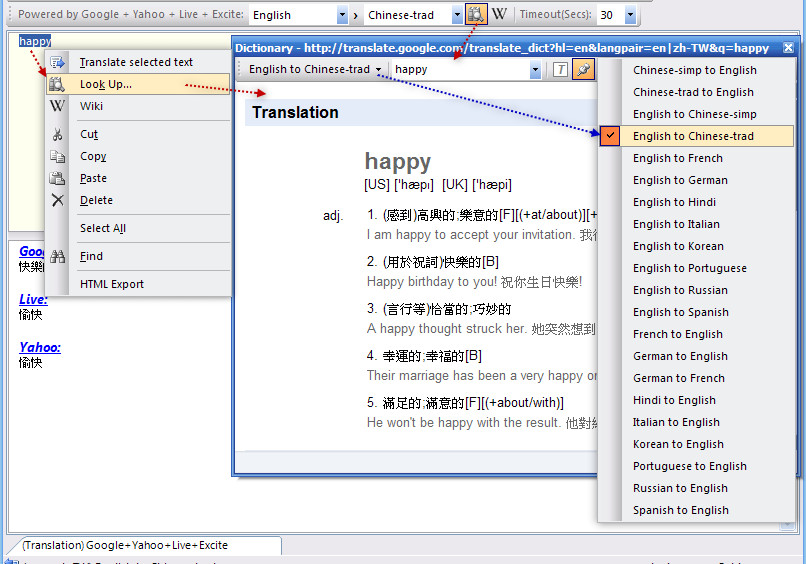Select Cut from context menu
Image resolution: width=806 pixels, height=564 pixels.
click(x=138, y=134)
